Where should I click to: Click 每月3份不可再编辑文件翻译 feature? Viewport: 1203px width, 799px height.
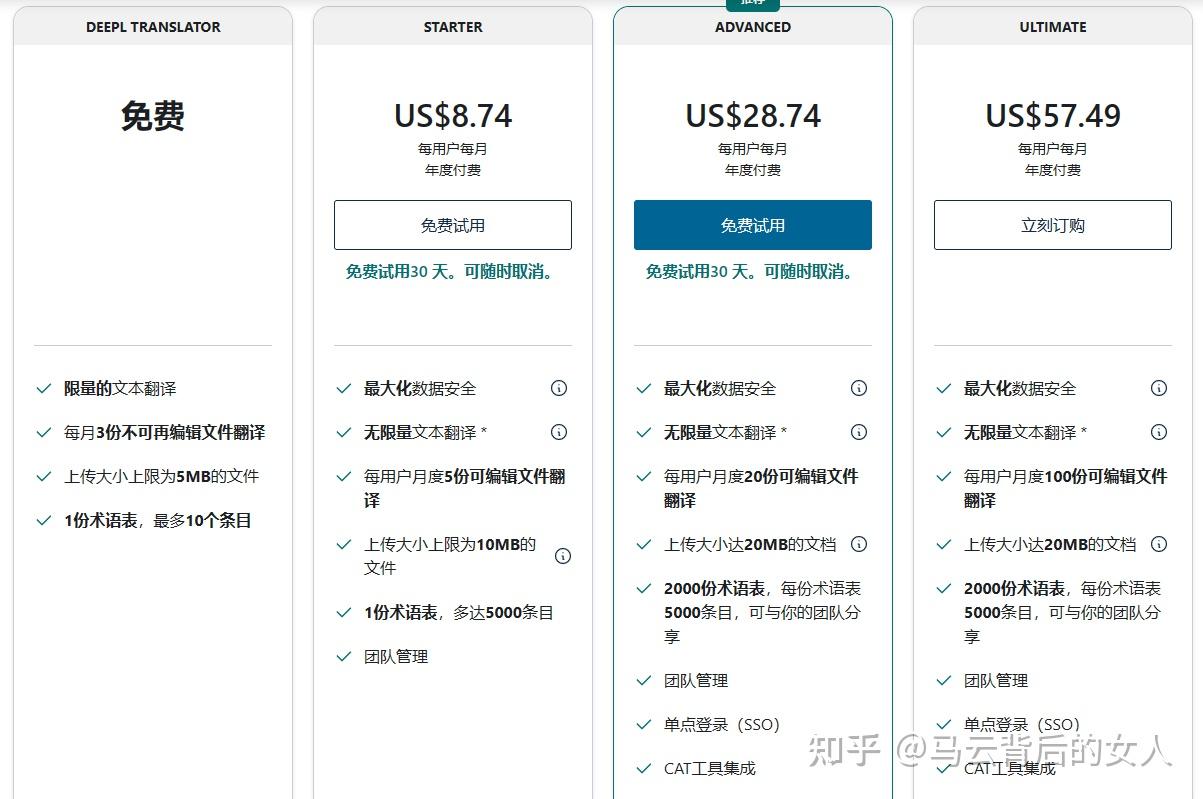[165, 432]
